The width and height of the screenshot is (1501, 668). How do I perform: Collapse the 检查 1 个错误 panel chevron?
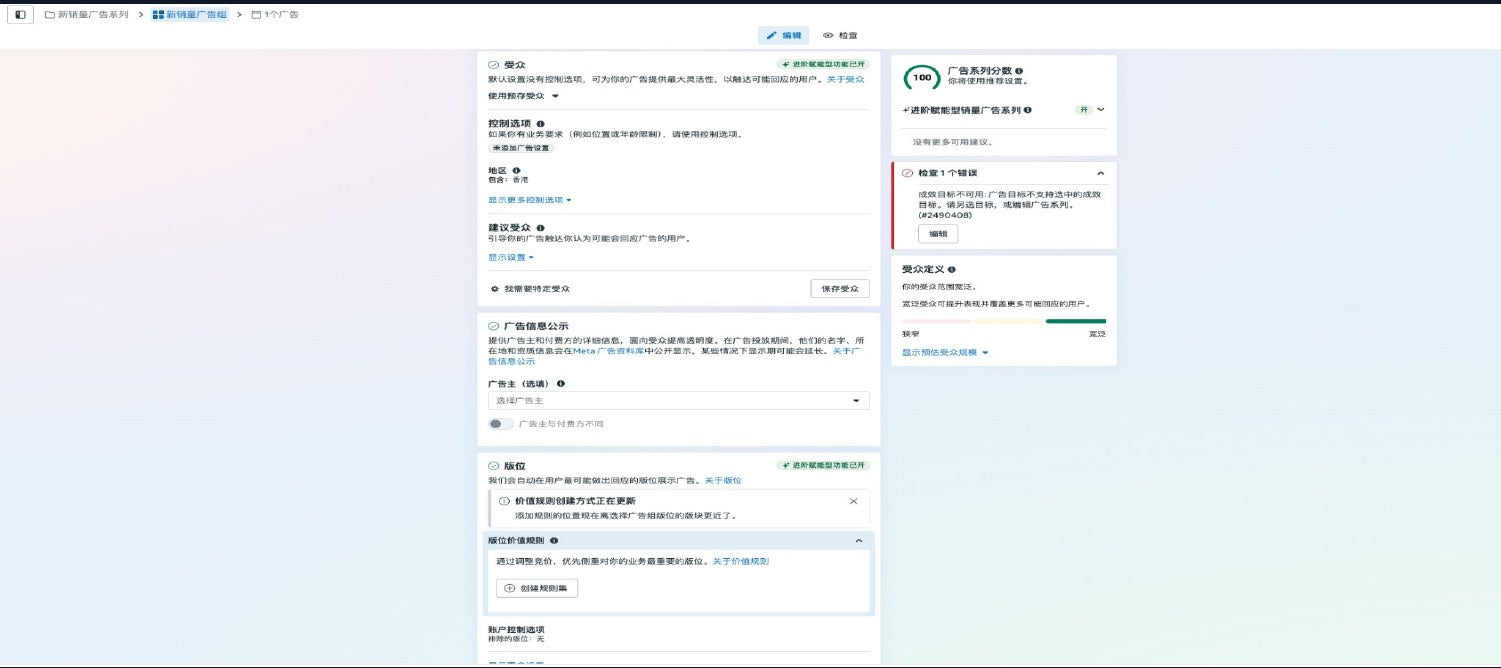(x=1101, y=173)
